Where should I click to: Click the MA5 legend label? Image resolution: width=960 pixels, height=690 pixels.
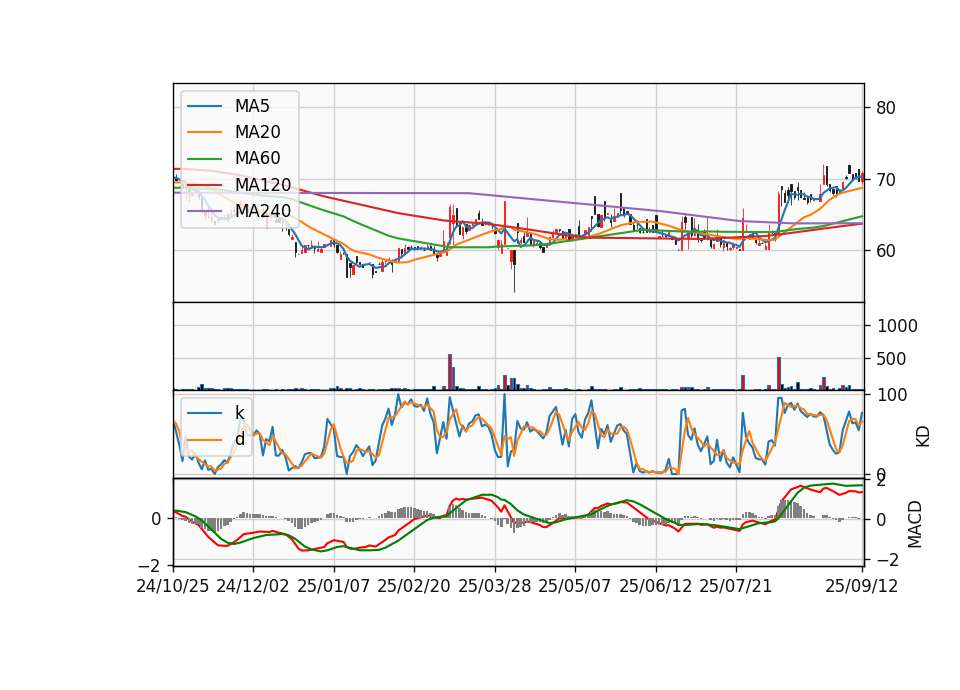click(x=252, y=106)
